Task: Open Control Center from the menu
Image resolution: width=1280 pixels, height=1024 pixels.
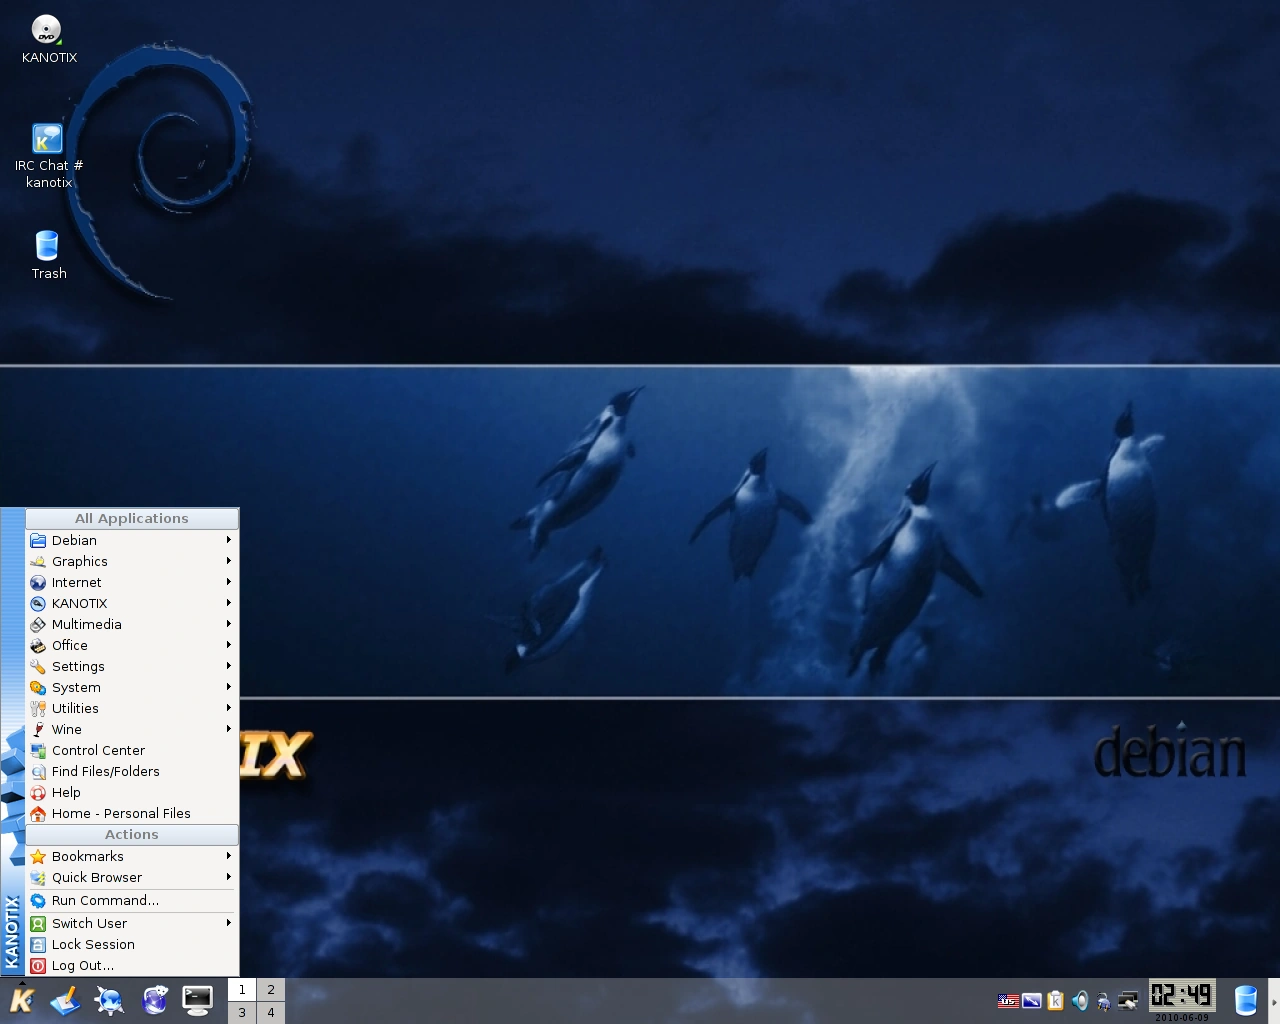Action: pos(98,750)
